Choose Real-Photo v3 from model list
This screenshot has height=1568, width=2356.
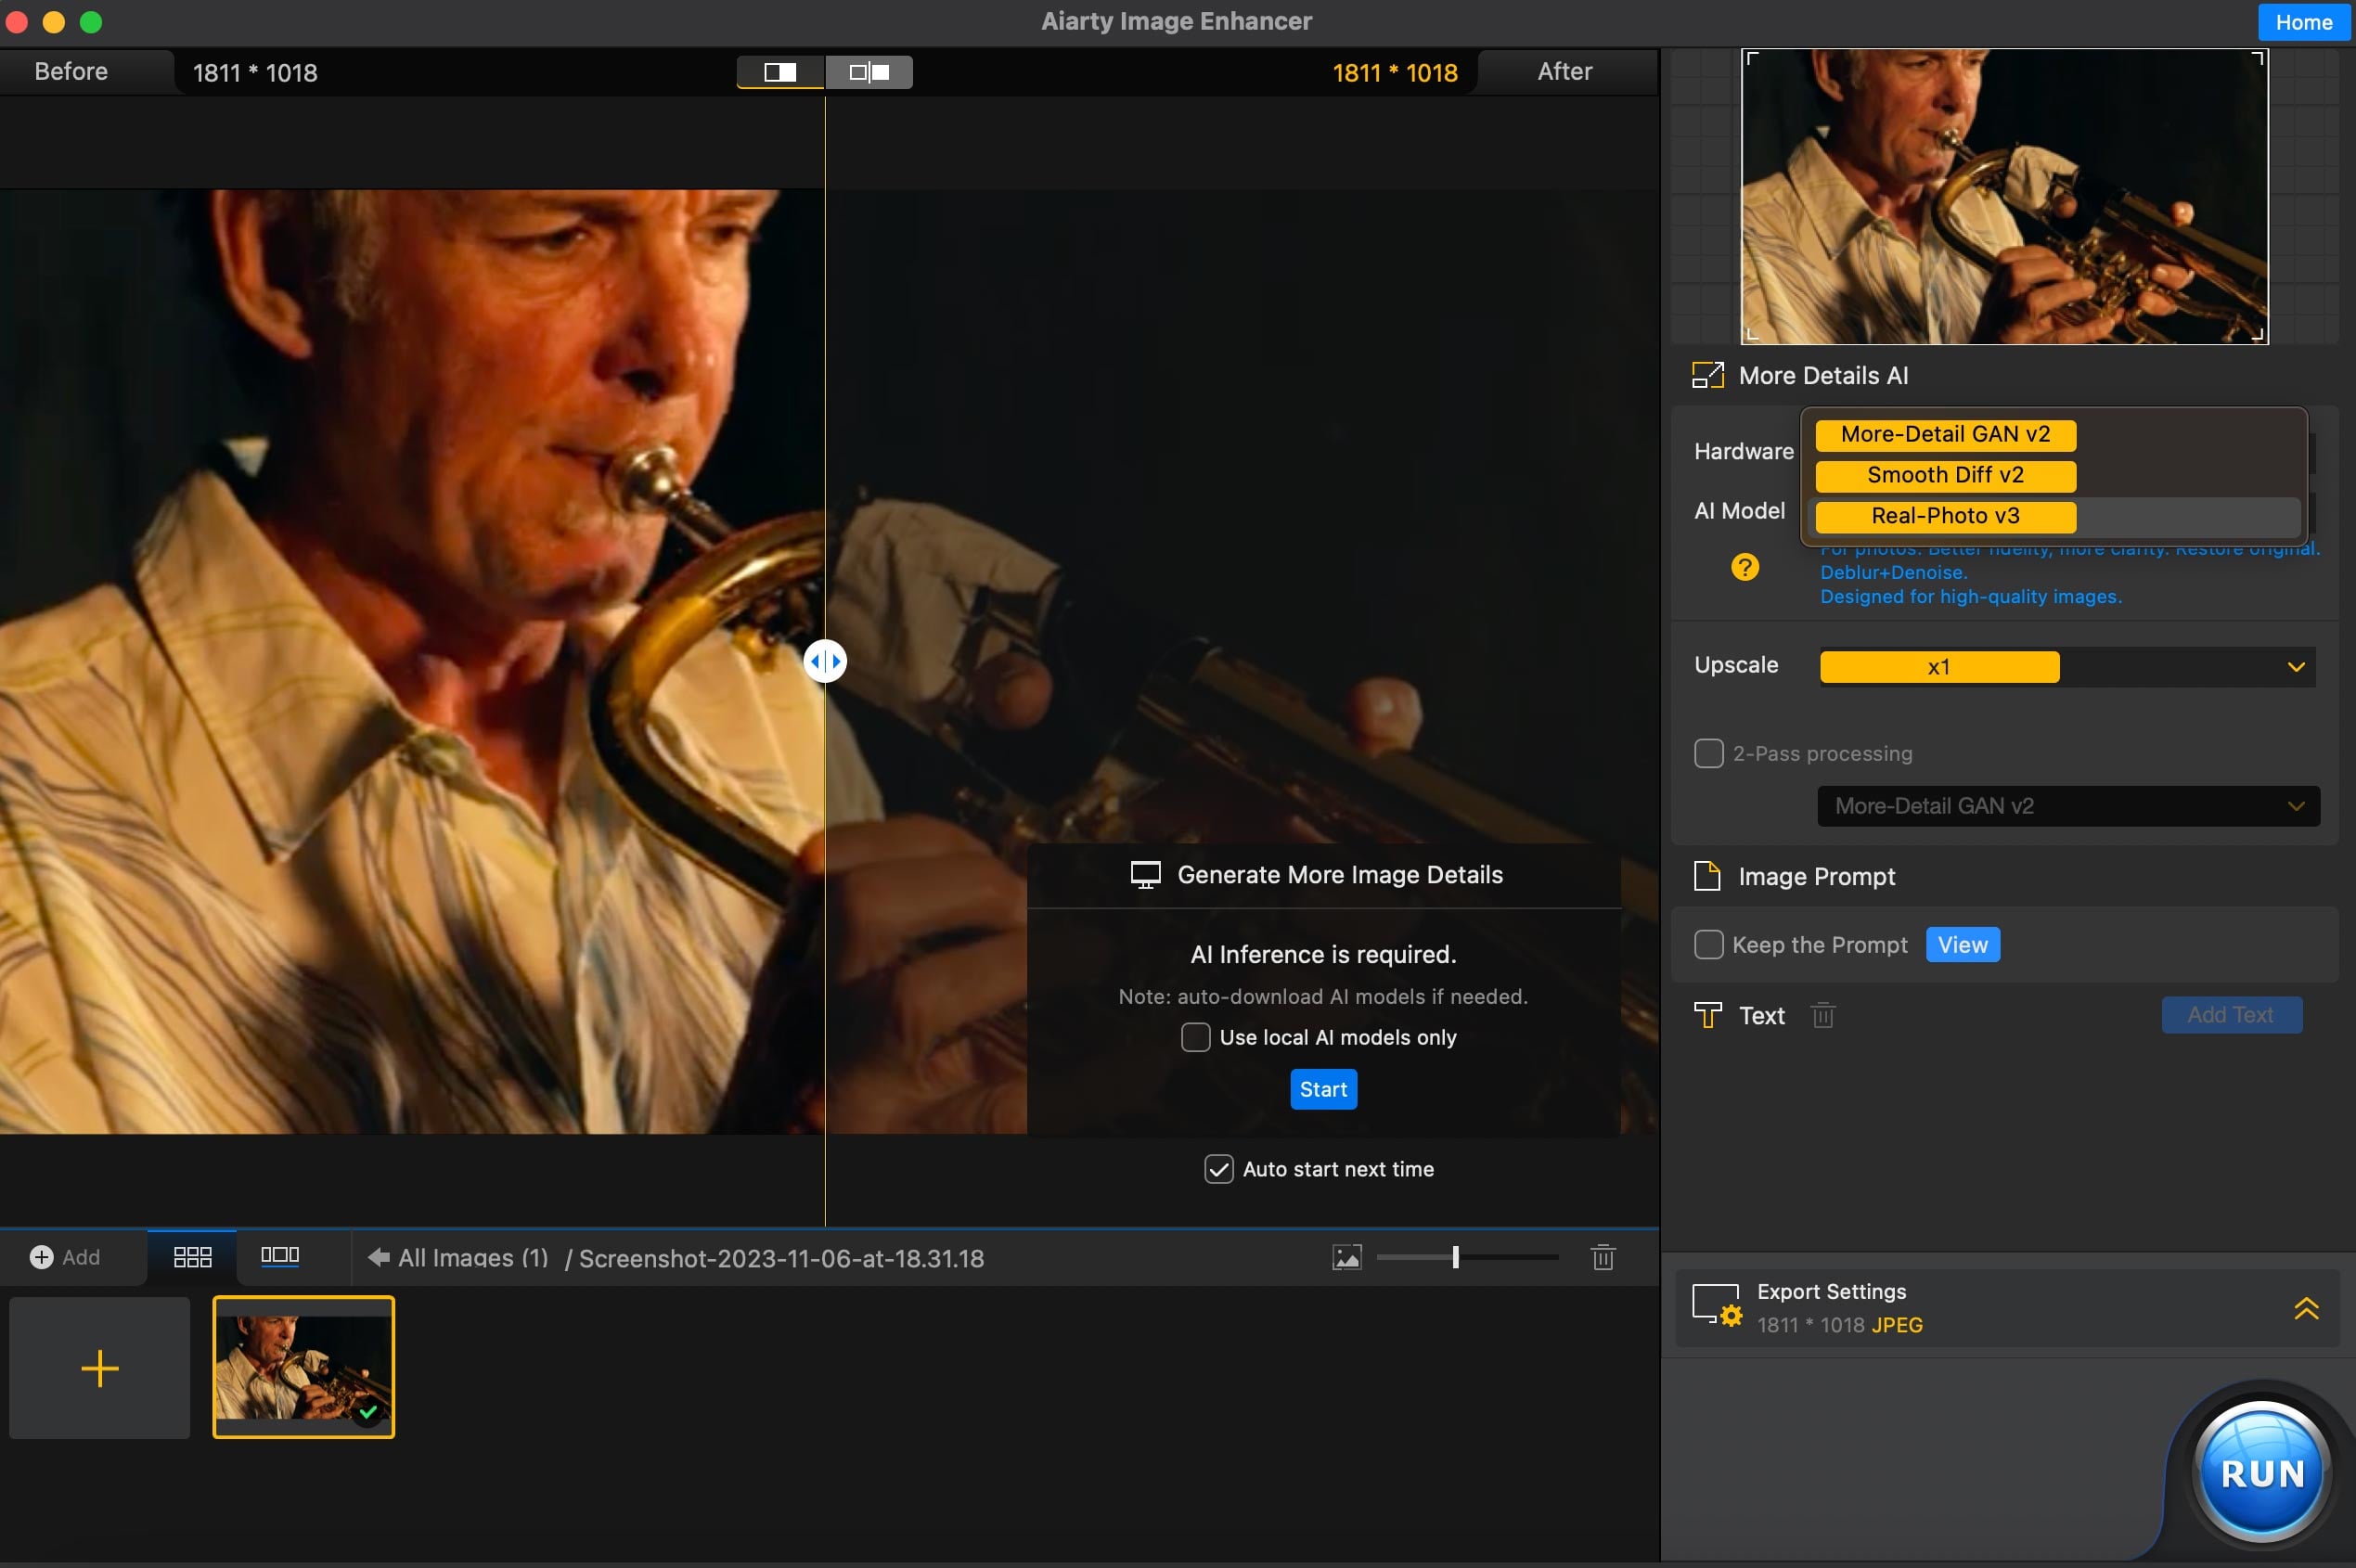[1945, 516]
